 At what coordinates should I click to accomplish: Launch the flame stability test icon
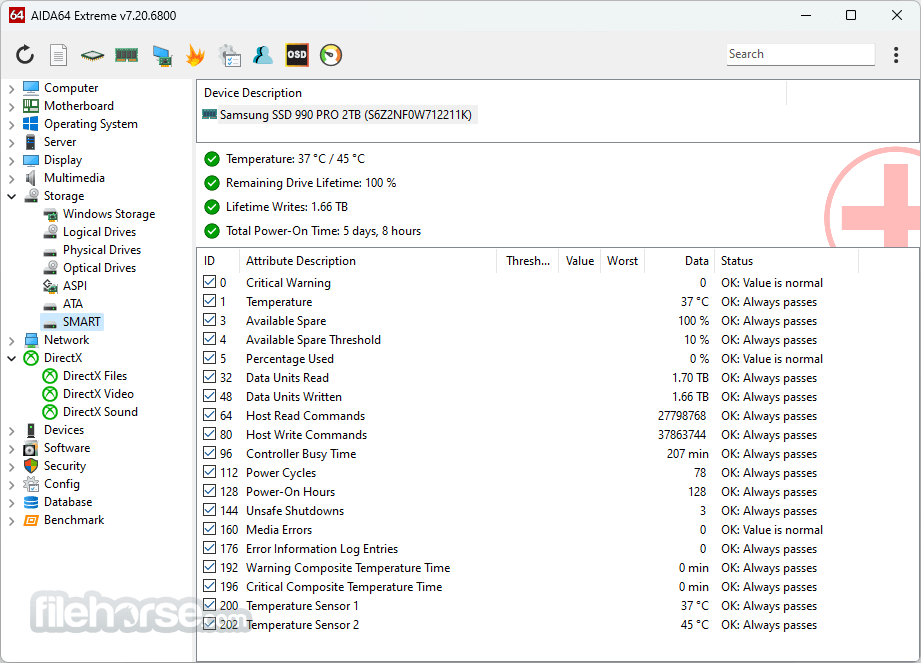click(x=195, y=55)
